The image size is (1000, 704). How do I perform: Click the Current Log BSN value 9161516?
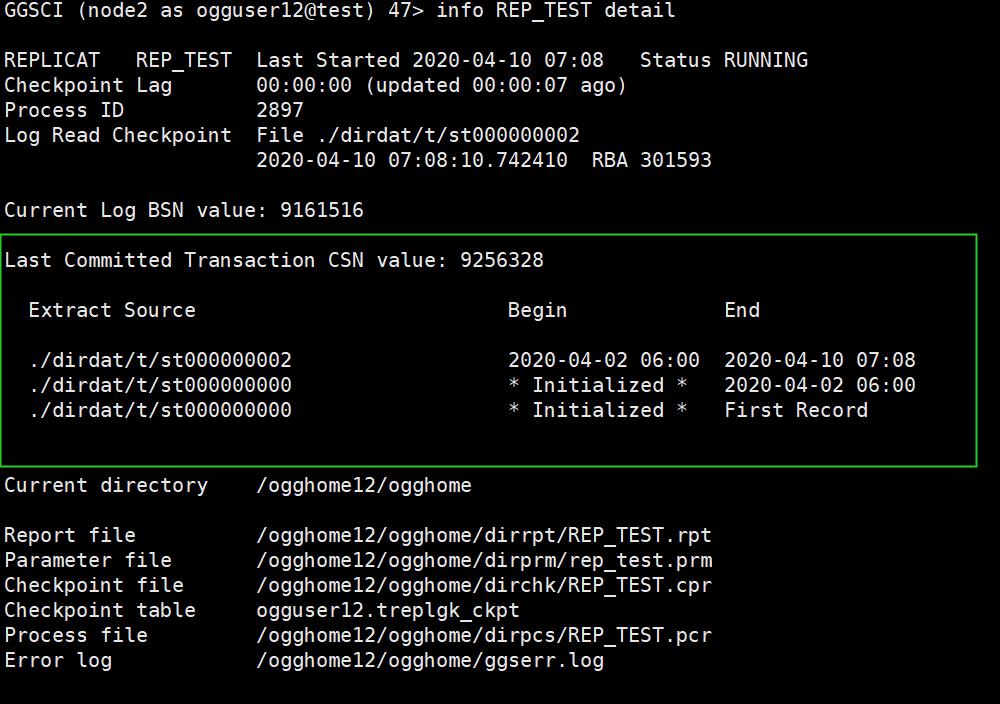322,210
